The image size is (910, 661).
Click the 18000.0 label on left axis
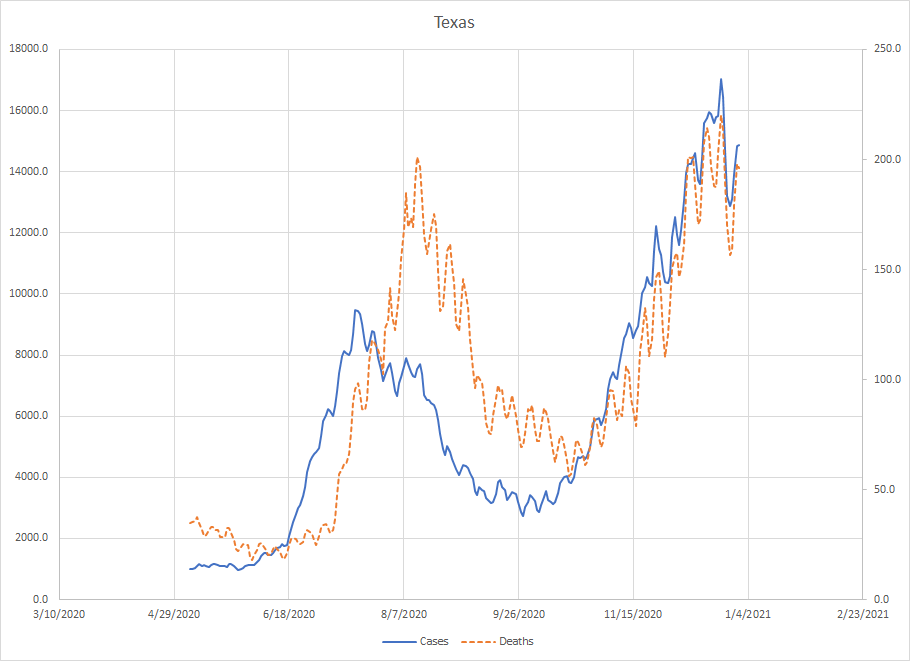(x=29, y=50)
